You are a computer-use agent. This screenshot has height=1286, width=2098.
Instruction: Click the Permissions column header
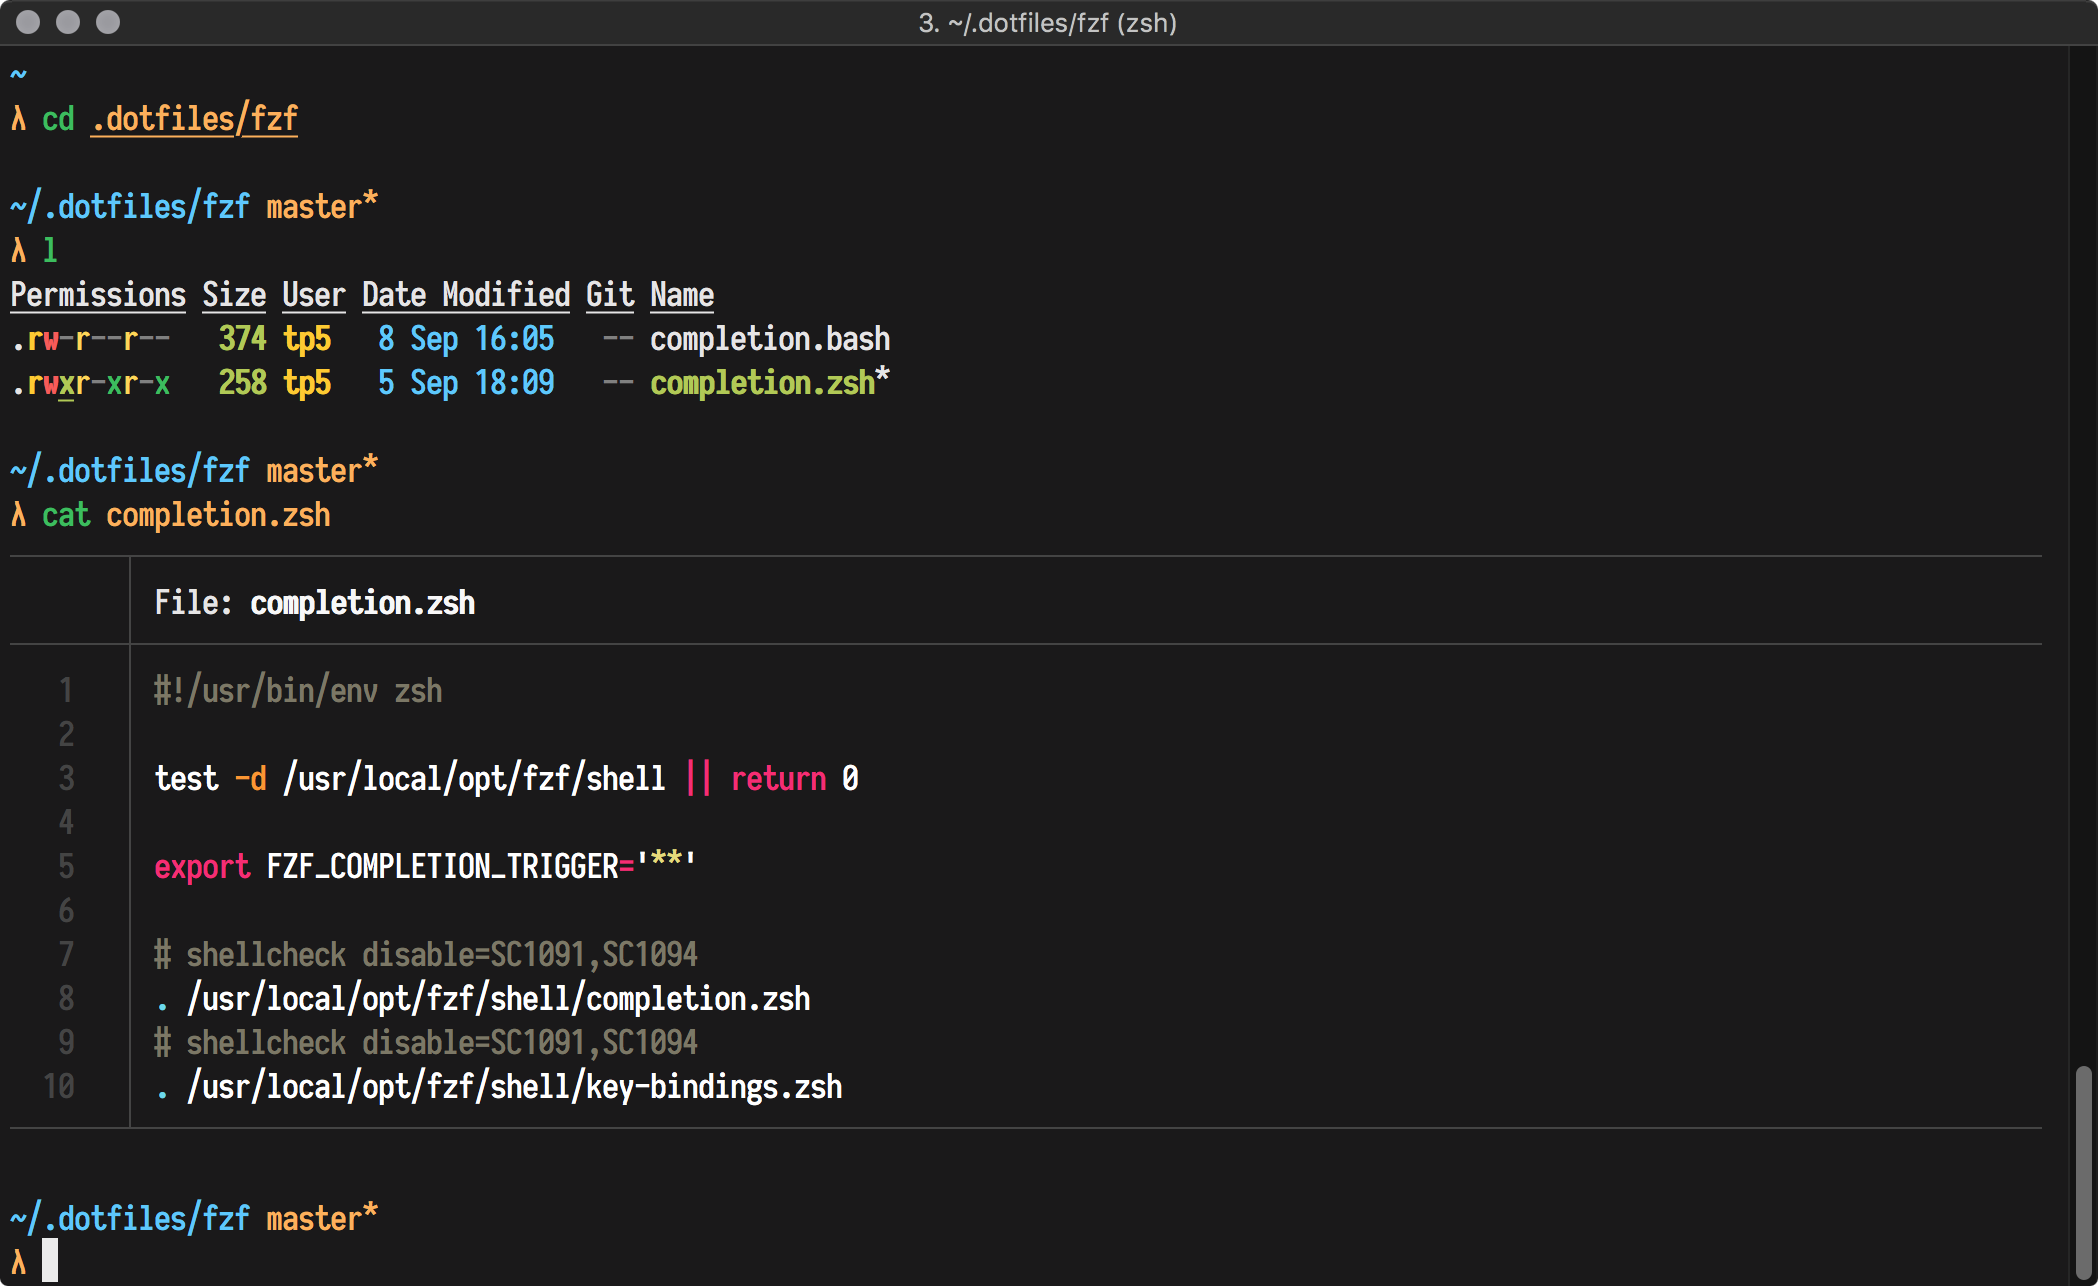98,295
